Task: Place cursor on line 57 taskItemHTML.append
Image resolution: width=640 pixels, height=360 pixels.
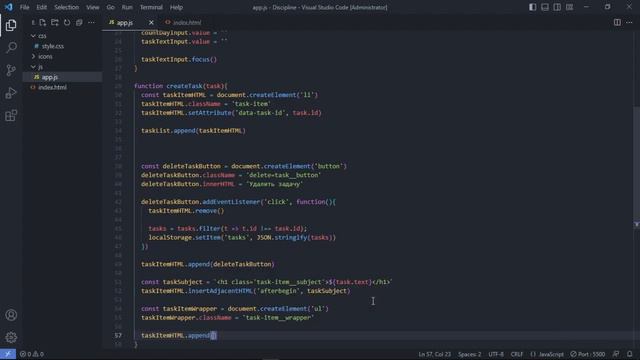Action: click(178, 335)
